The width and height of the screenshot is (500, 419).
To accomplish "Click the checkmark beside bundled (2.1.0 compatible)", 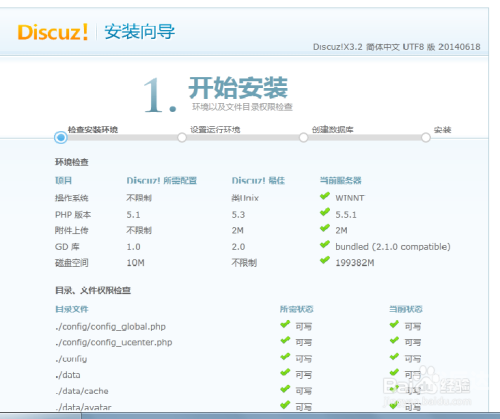I will (325, 245).
